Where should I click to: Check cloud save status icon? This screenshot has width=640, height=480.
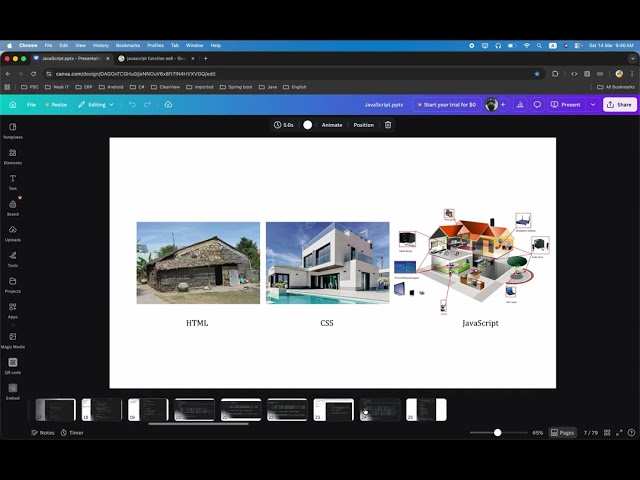[168, 104]
